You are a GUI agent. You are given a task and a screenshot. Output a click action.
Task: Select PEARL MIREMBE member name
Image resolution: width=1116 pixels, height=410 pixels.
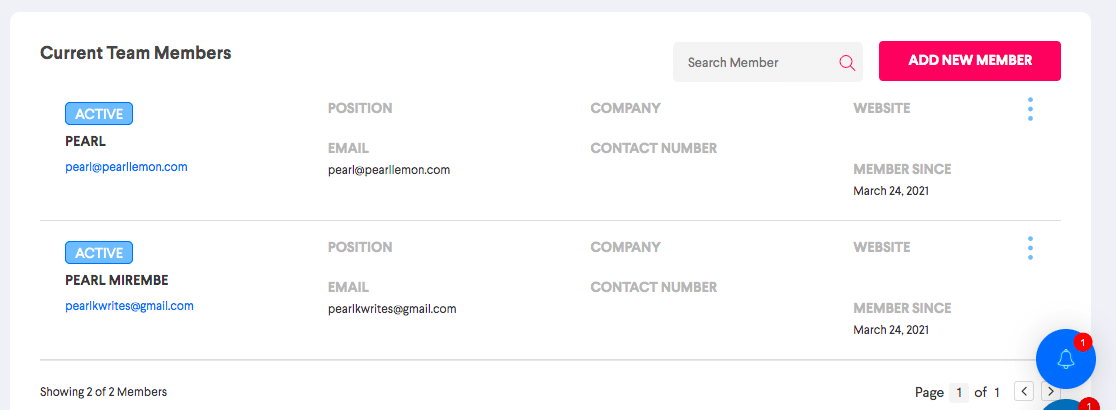[x=117, y=280]
